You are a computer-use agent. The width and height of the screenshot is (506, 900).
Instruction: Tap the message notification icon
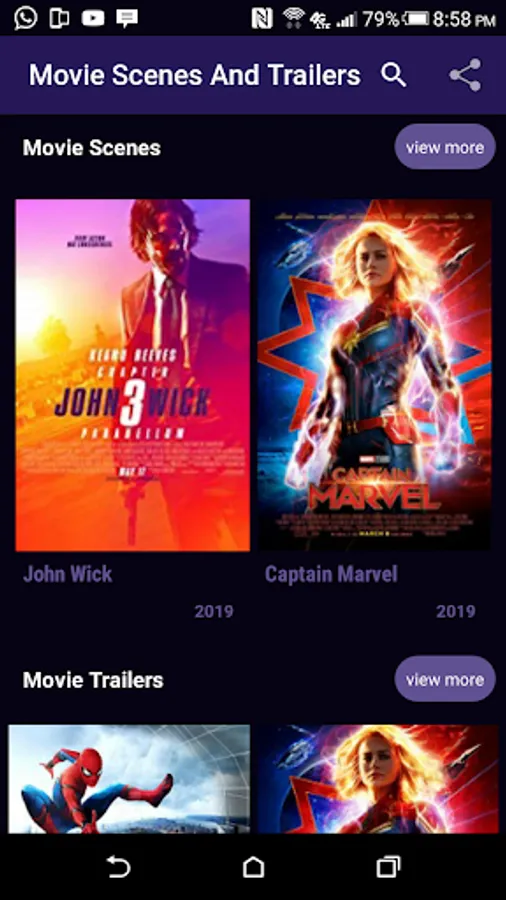tap(127, 19)
